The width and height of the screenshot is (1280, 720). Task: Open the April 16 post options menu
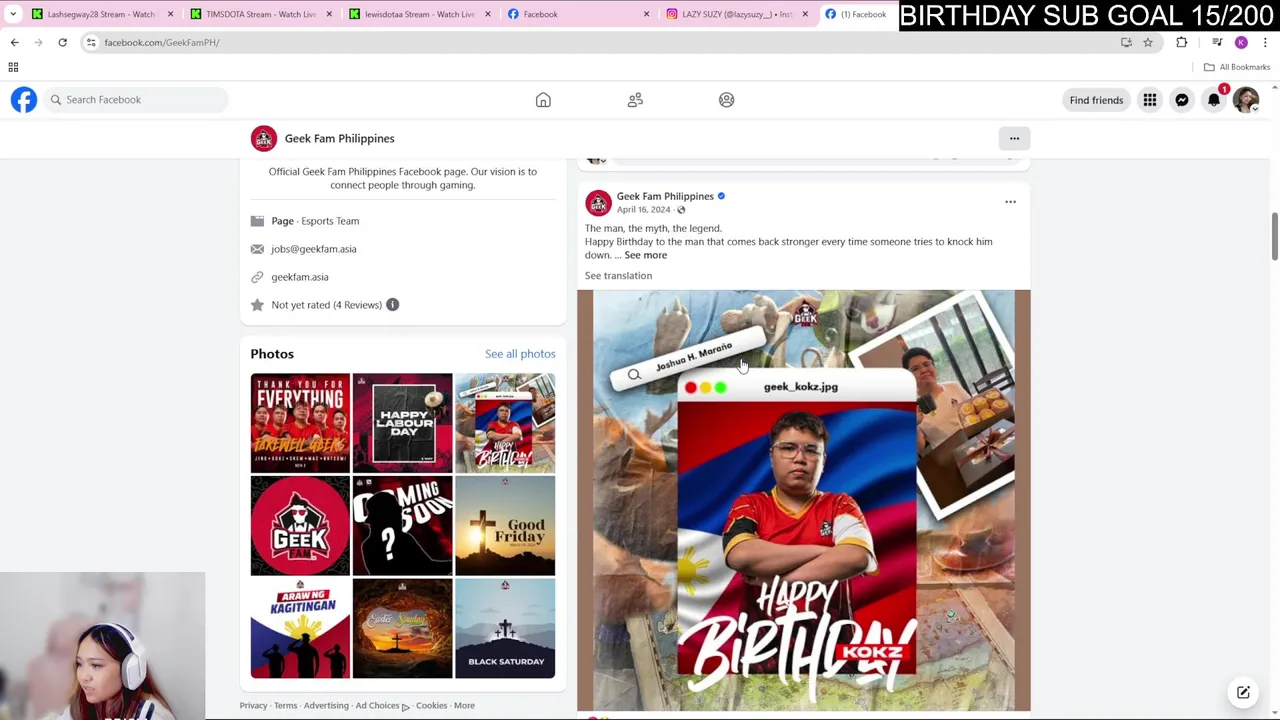point(1010,202)
